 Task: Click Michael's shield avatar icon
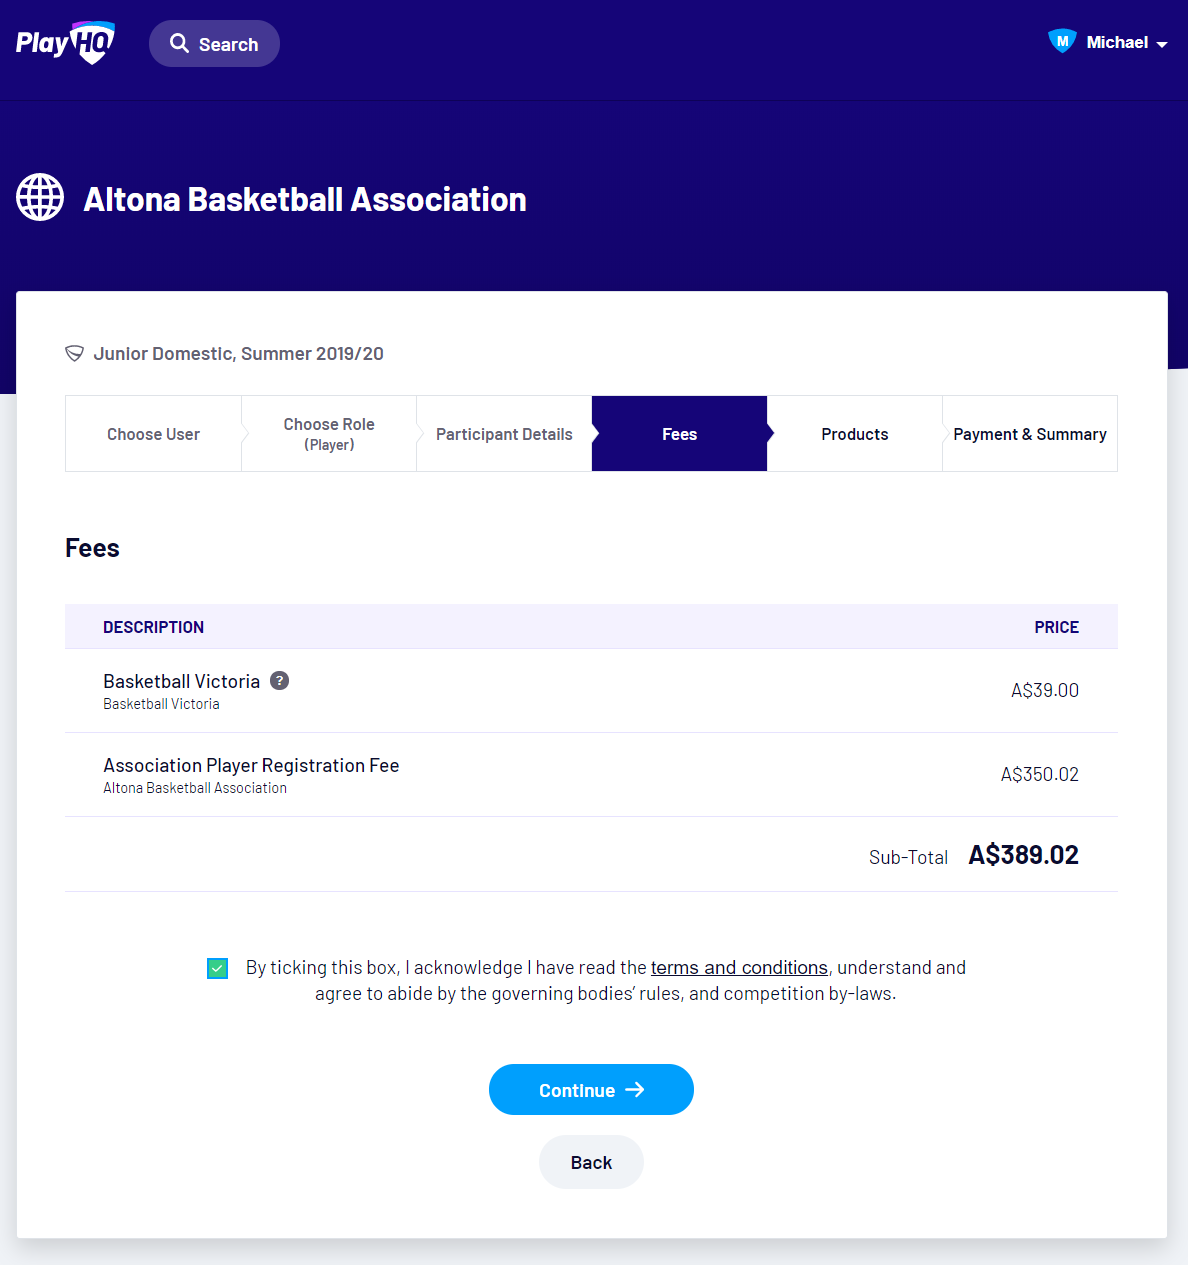1061,41
